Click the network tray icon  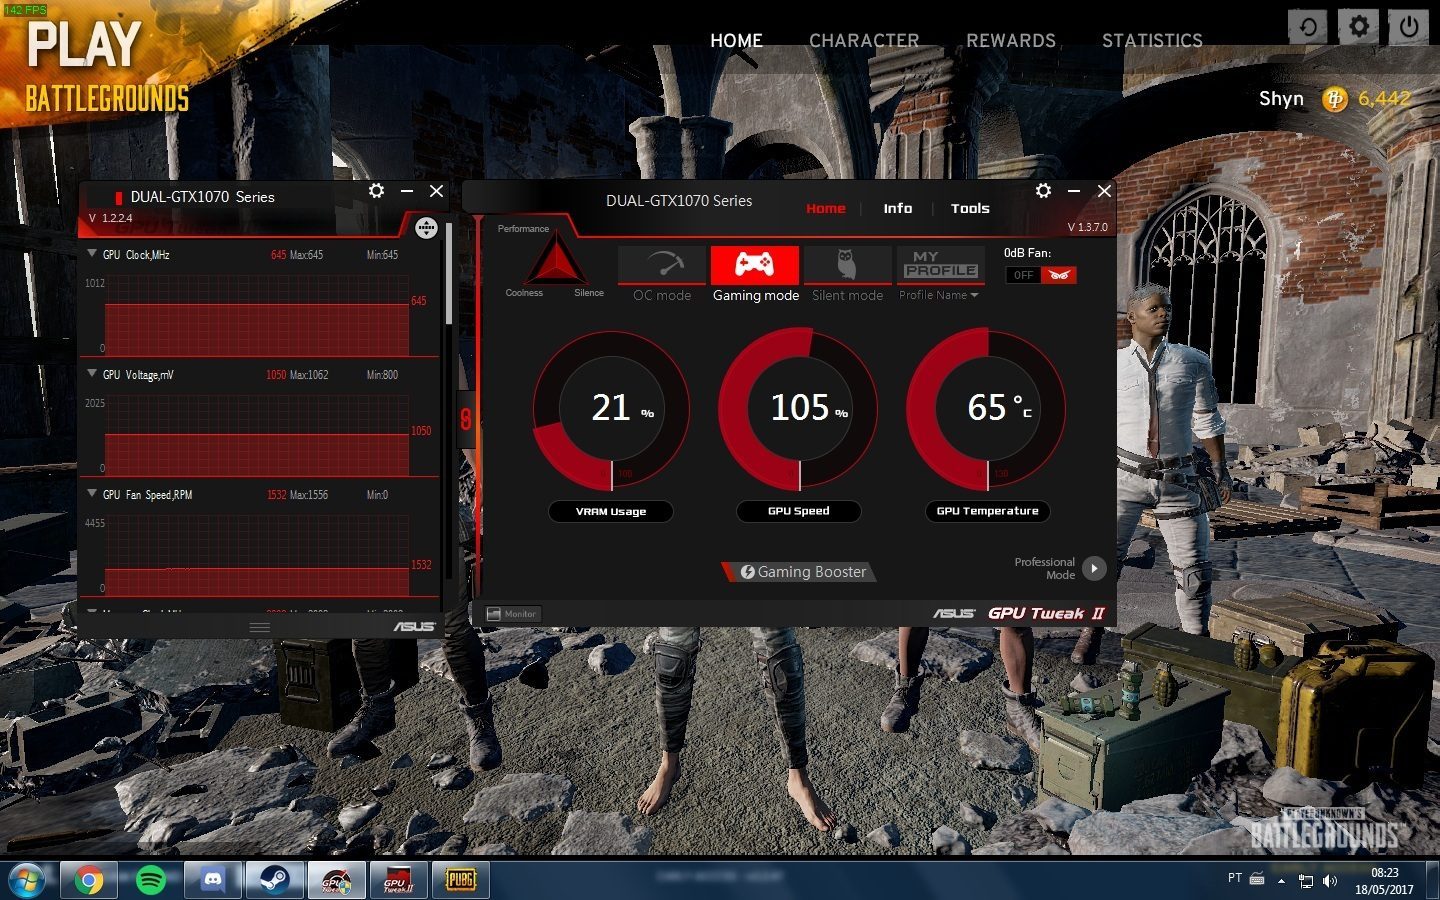1305,880
